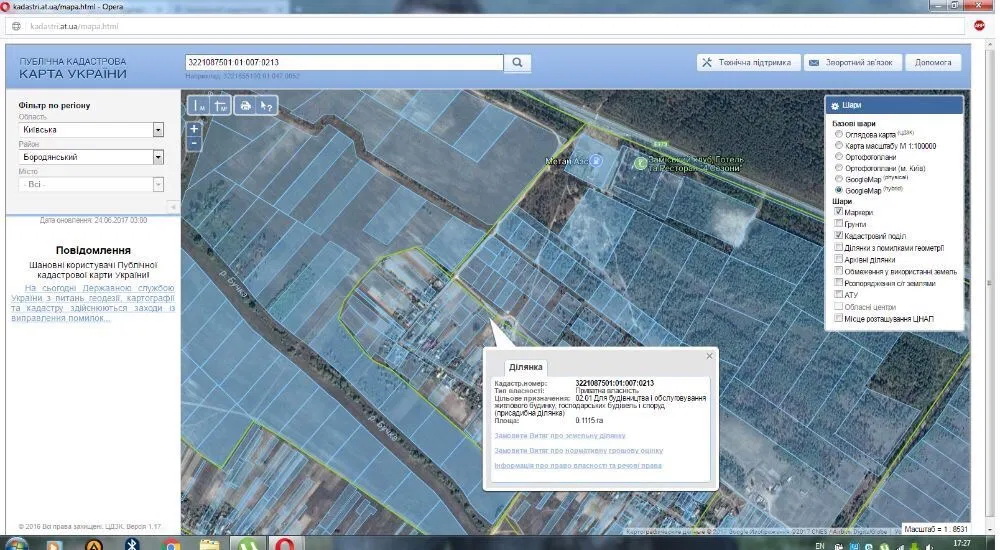Close the Ділянка info popup
This screenshot has width=1000, height=550.
[710, 355]
